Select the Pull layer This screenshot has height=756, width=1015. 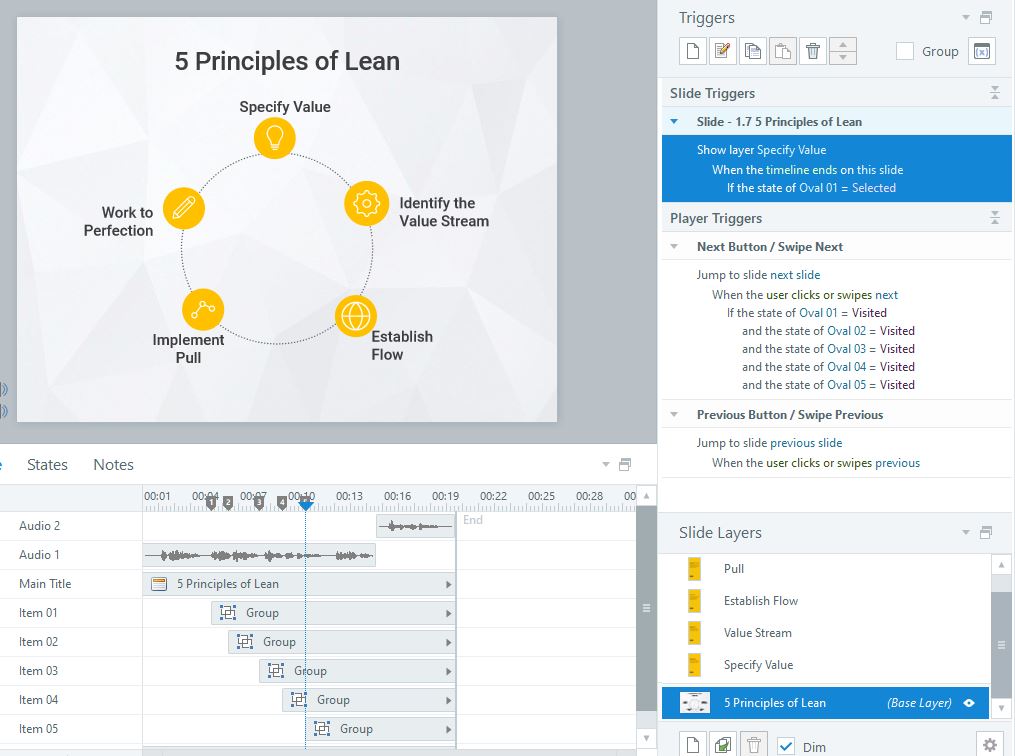(826, 569)
